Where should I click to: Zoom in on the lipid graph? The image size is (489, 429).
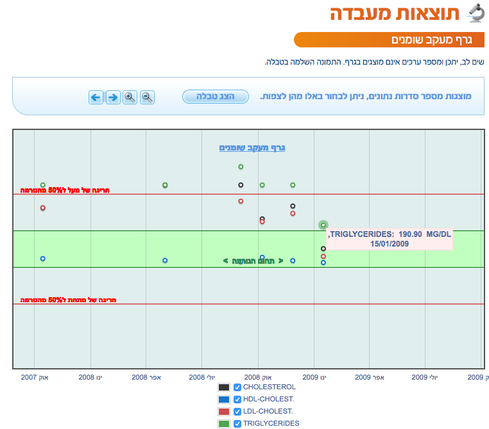[130, 97]
